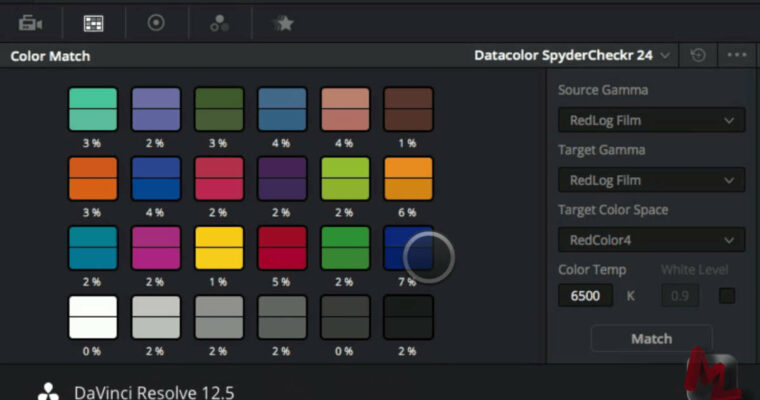760x400 pixels.
Task: Click the Color Temp 6500 field
Action: click(585, 296)
